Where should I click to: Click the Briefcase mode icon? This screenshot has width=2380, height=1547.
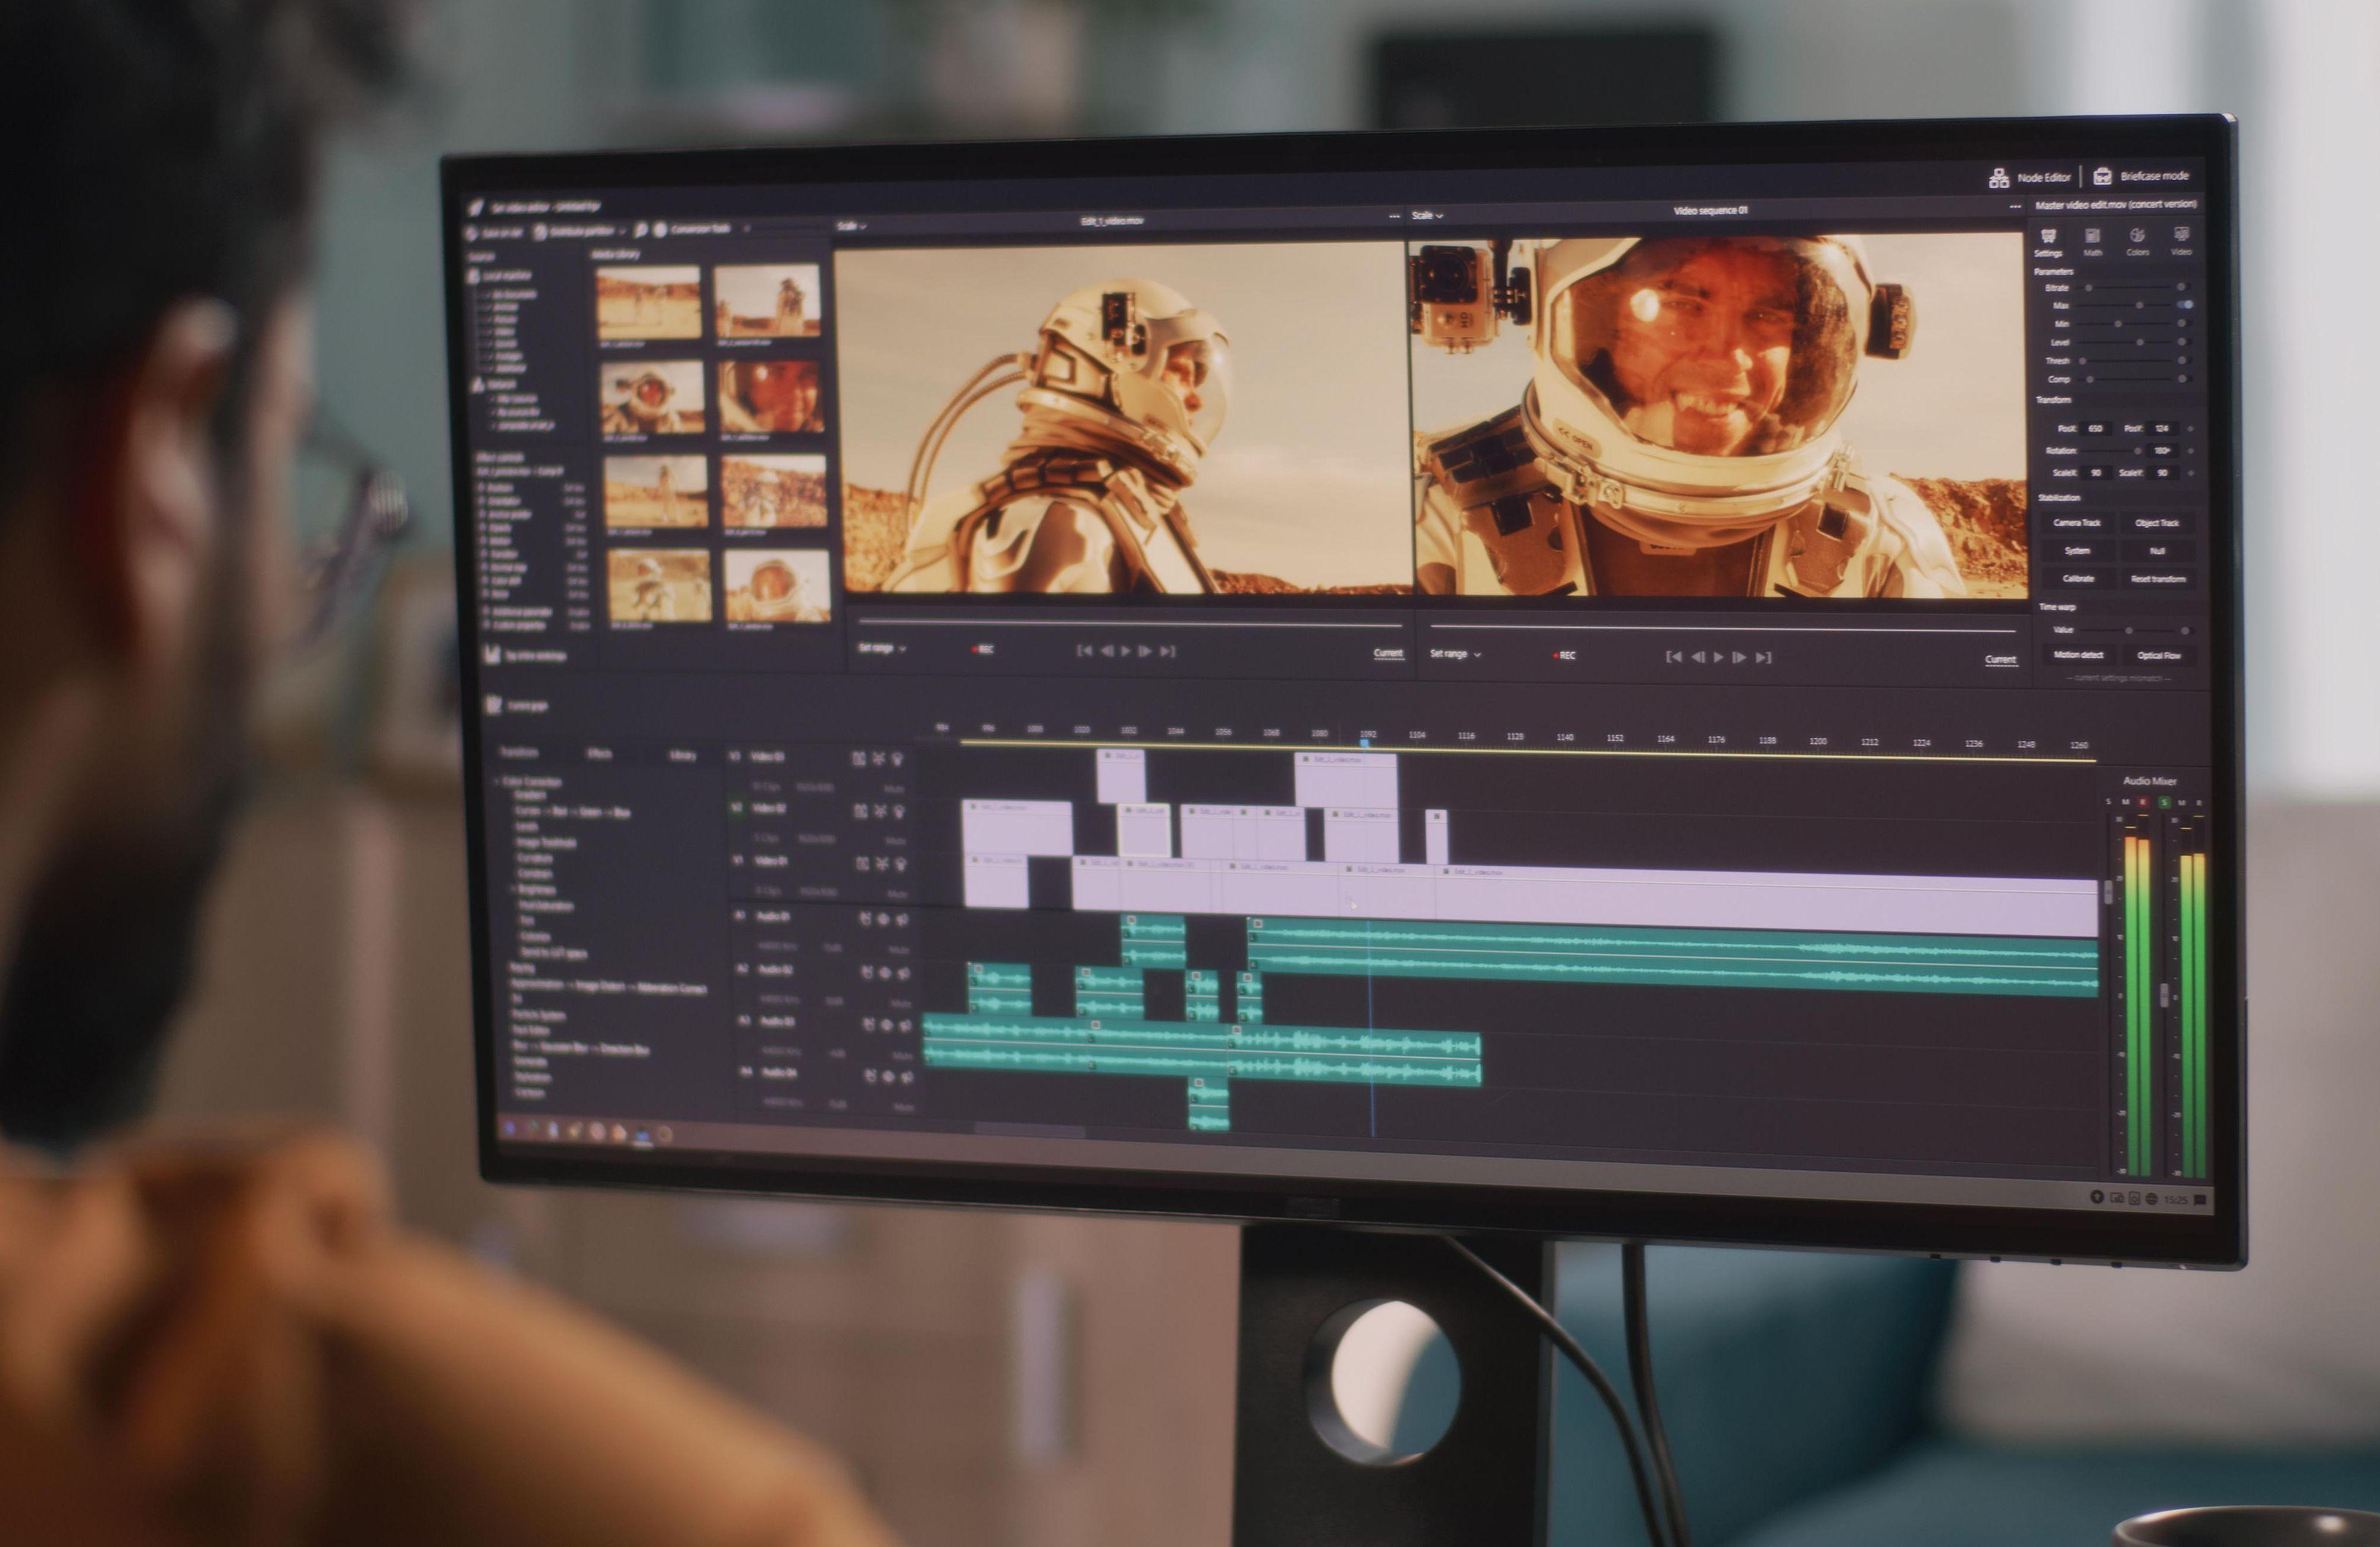[x=2102, y=176]
